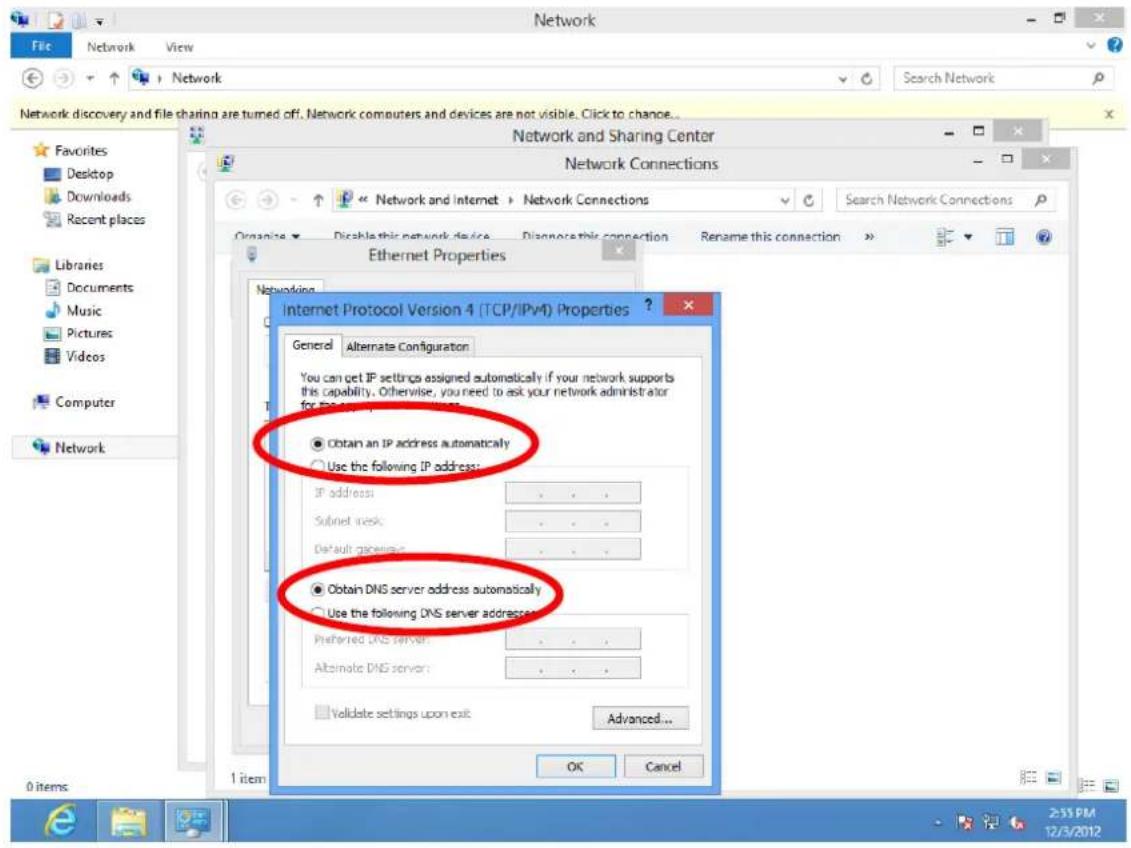Select Obtain DNS server address automatically
Screen dimensions: 1131x848
pos(426,589)
